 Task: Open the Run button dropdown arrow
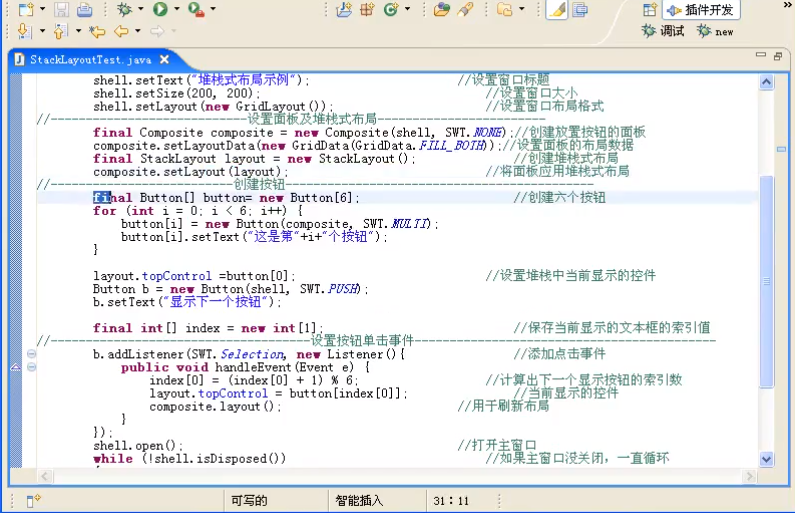click(x=177, y=10)
